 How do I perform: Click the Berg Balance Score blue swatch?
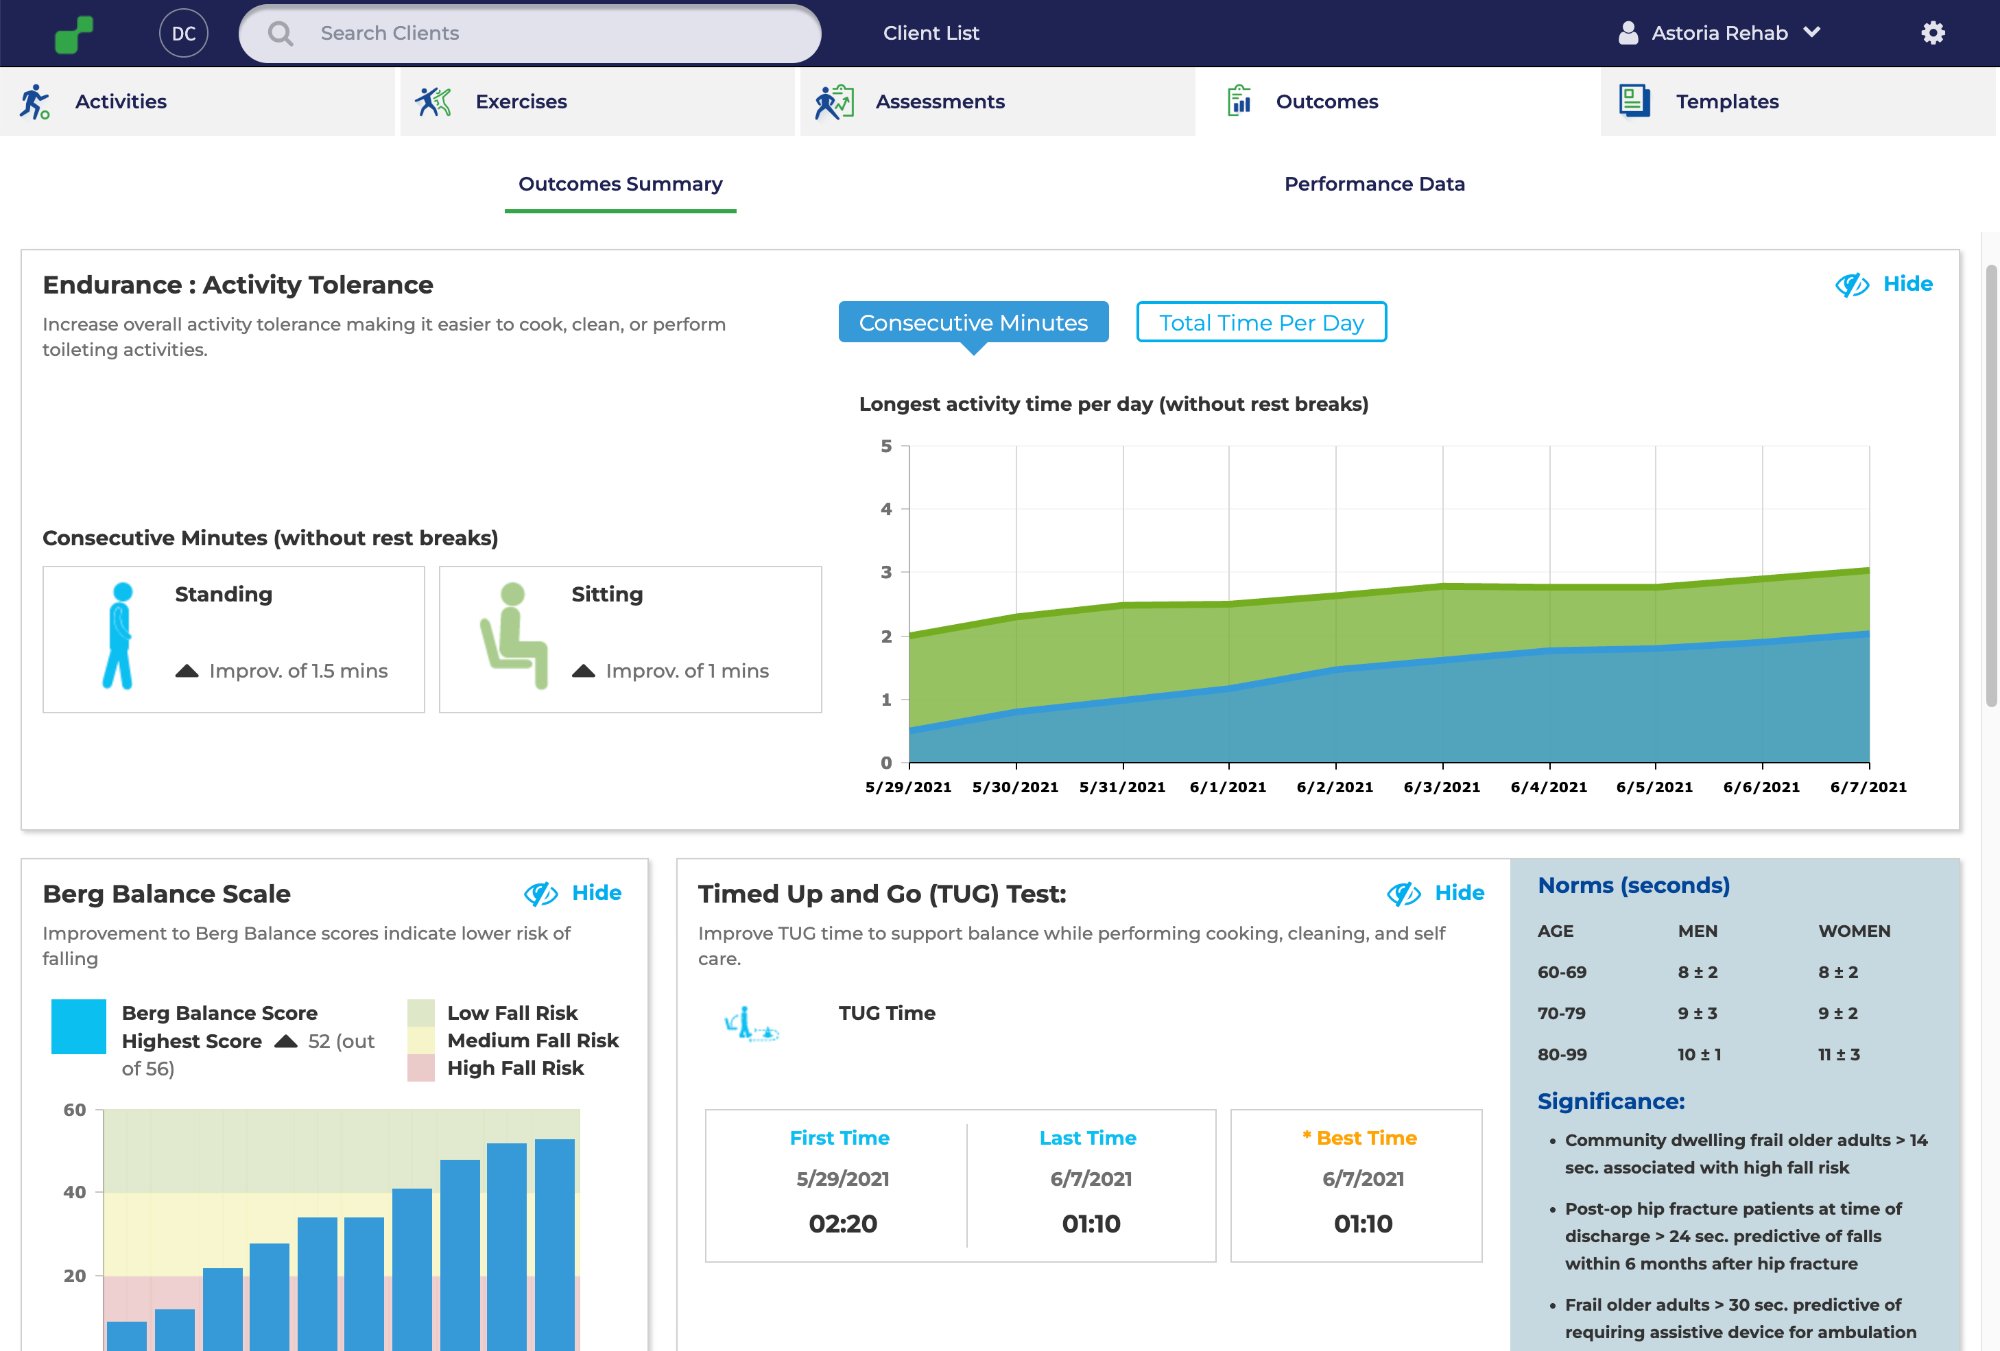tap(77, 1027)
